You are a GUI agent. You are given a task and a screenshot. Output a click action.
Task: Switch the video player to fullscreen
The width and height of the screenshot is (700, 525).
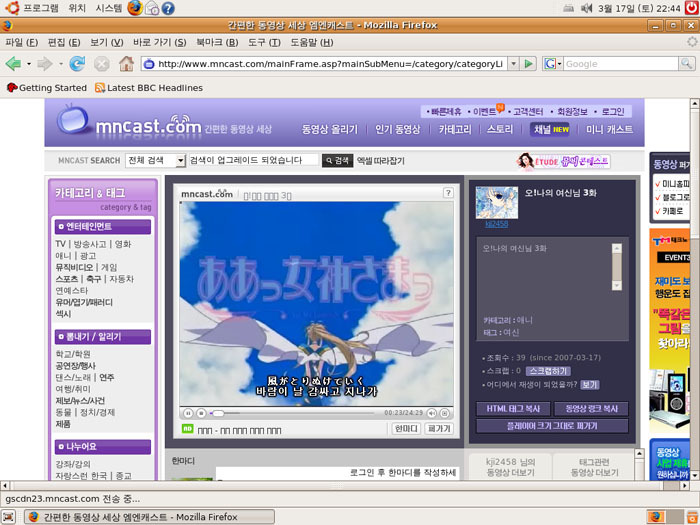point(445,413)
